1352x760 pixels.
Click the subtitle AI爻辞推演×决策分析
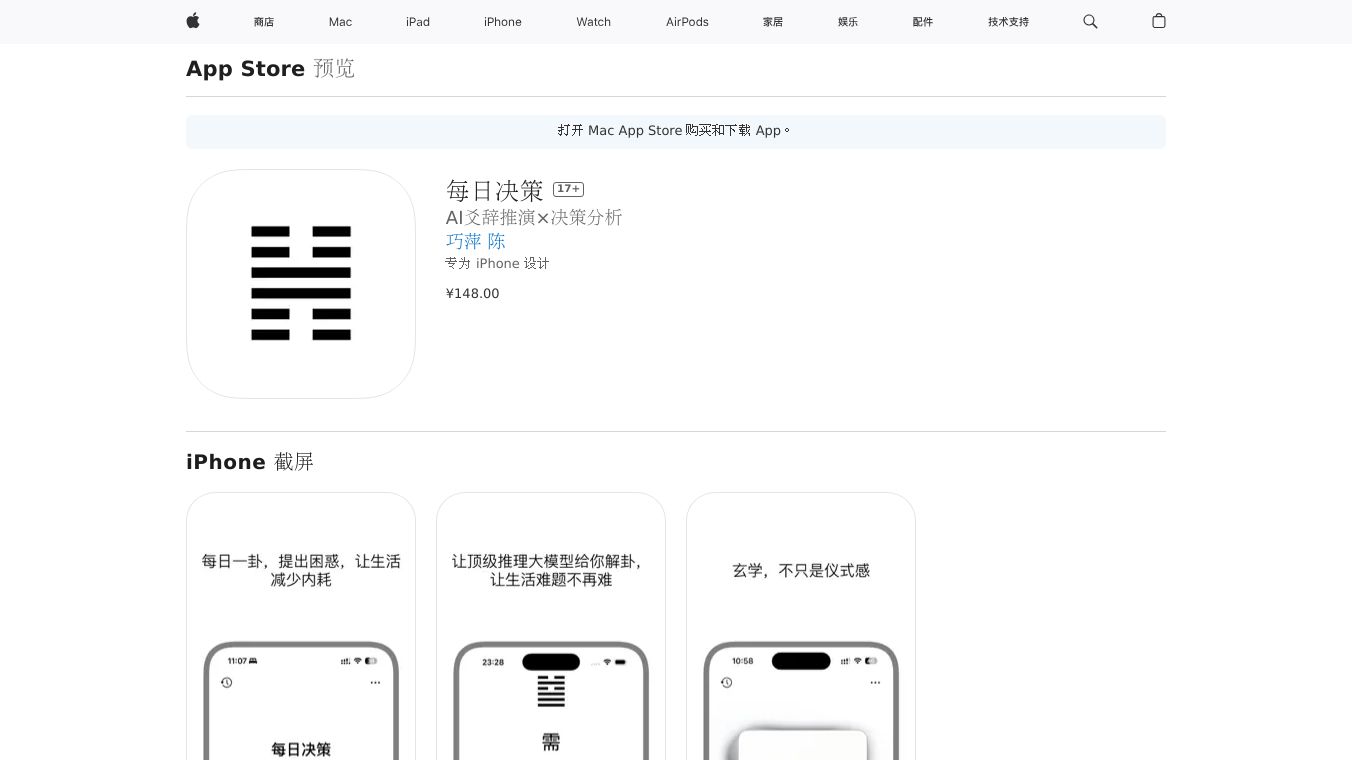(x=534, y=218)
